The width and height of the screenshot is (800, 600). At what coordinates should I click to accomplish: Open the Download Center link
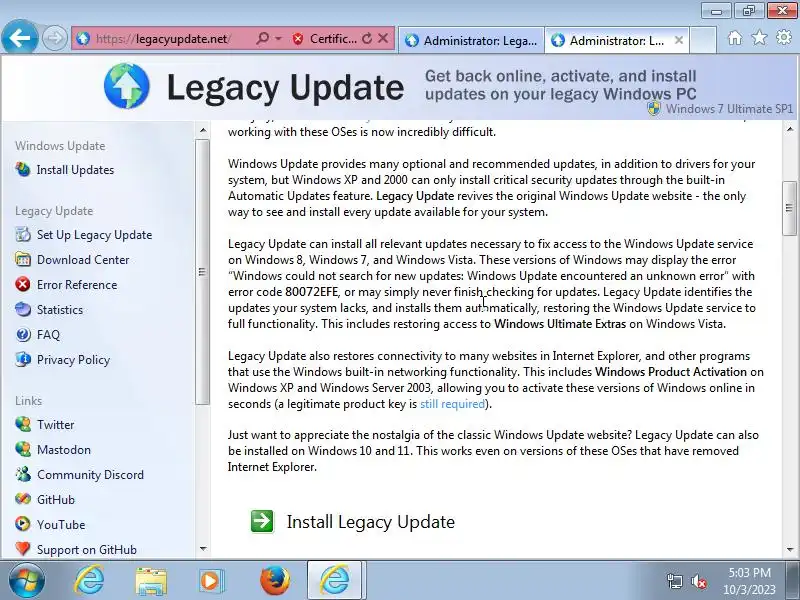click(x=83, y=260)
